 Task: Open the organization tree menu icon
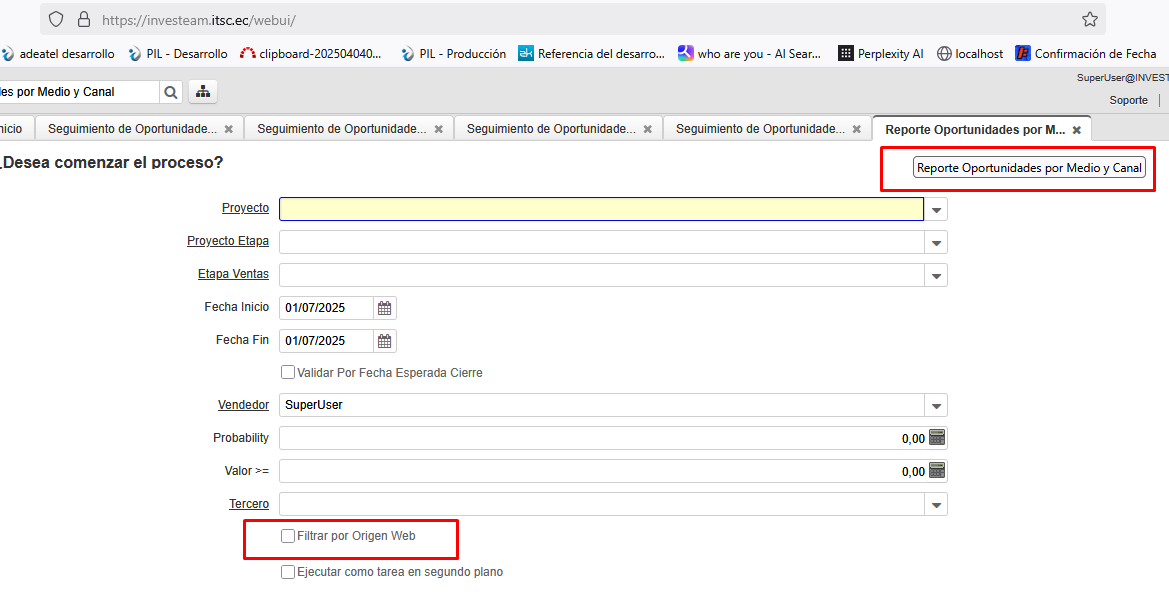(x=203, y=92)
